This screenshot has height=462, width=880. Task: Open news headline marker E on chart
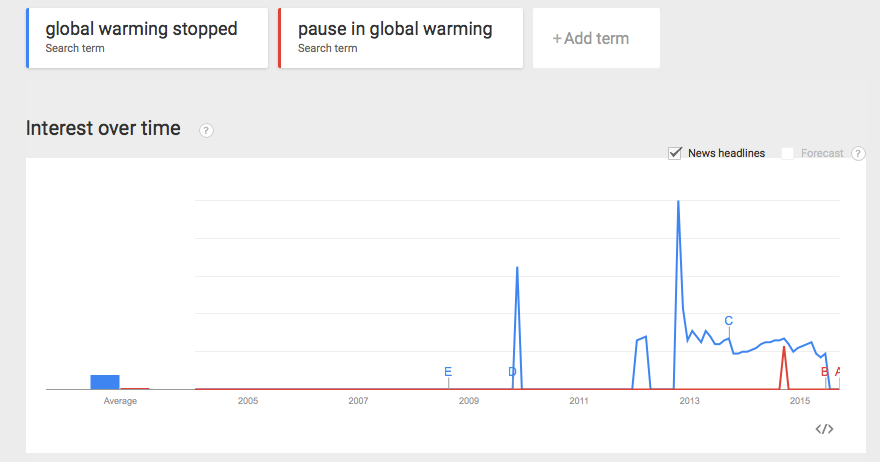pos(448,372)
